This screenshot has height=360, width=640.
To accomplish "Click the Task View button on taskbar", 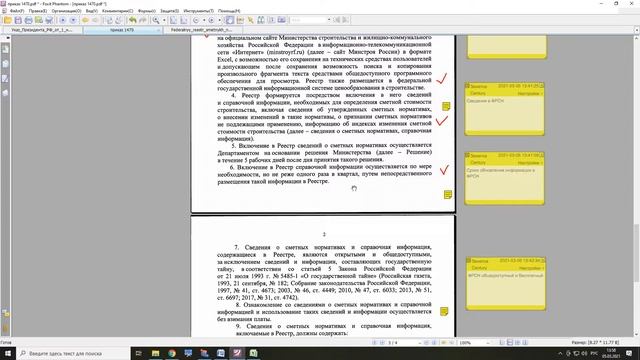I will tap(139, 353).
